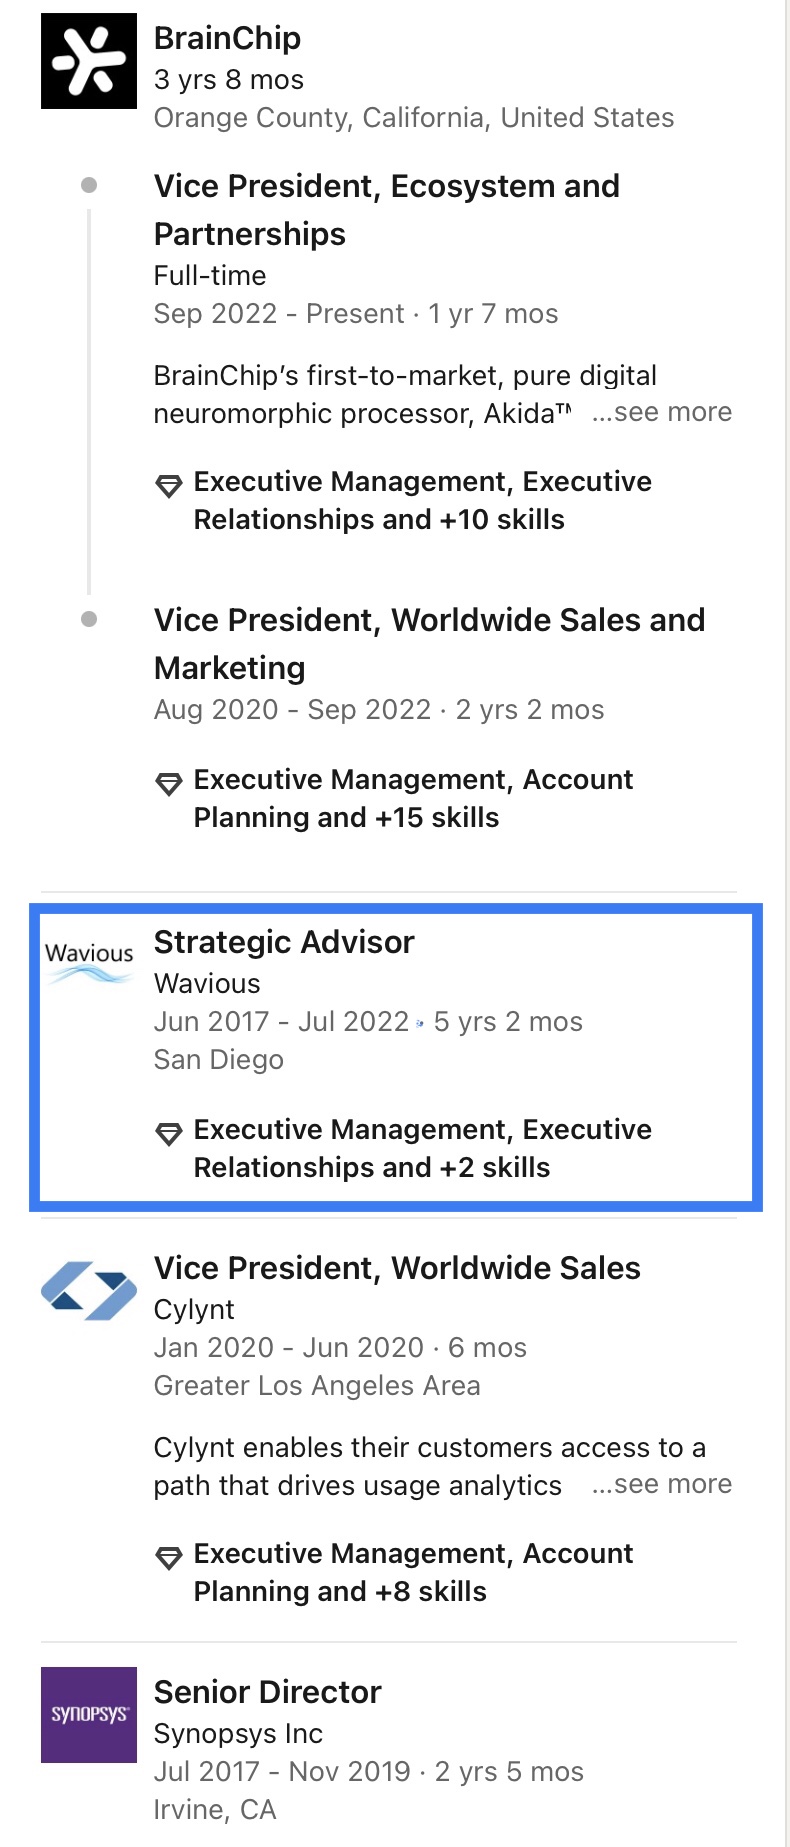
Task: Click the Wavious company logo
Action: [89, 962]
